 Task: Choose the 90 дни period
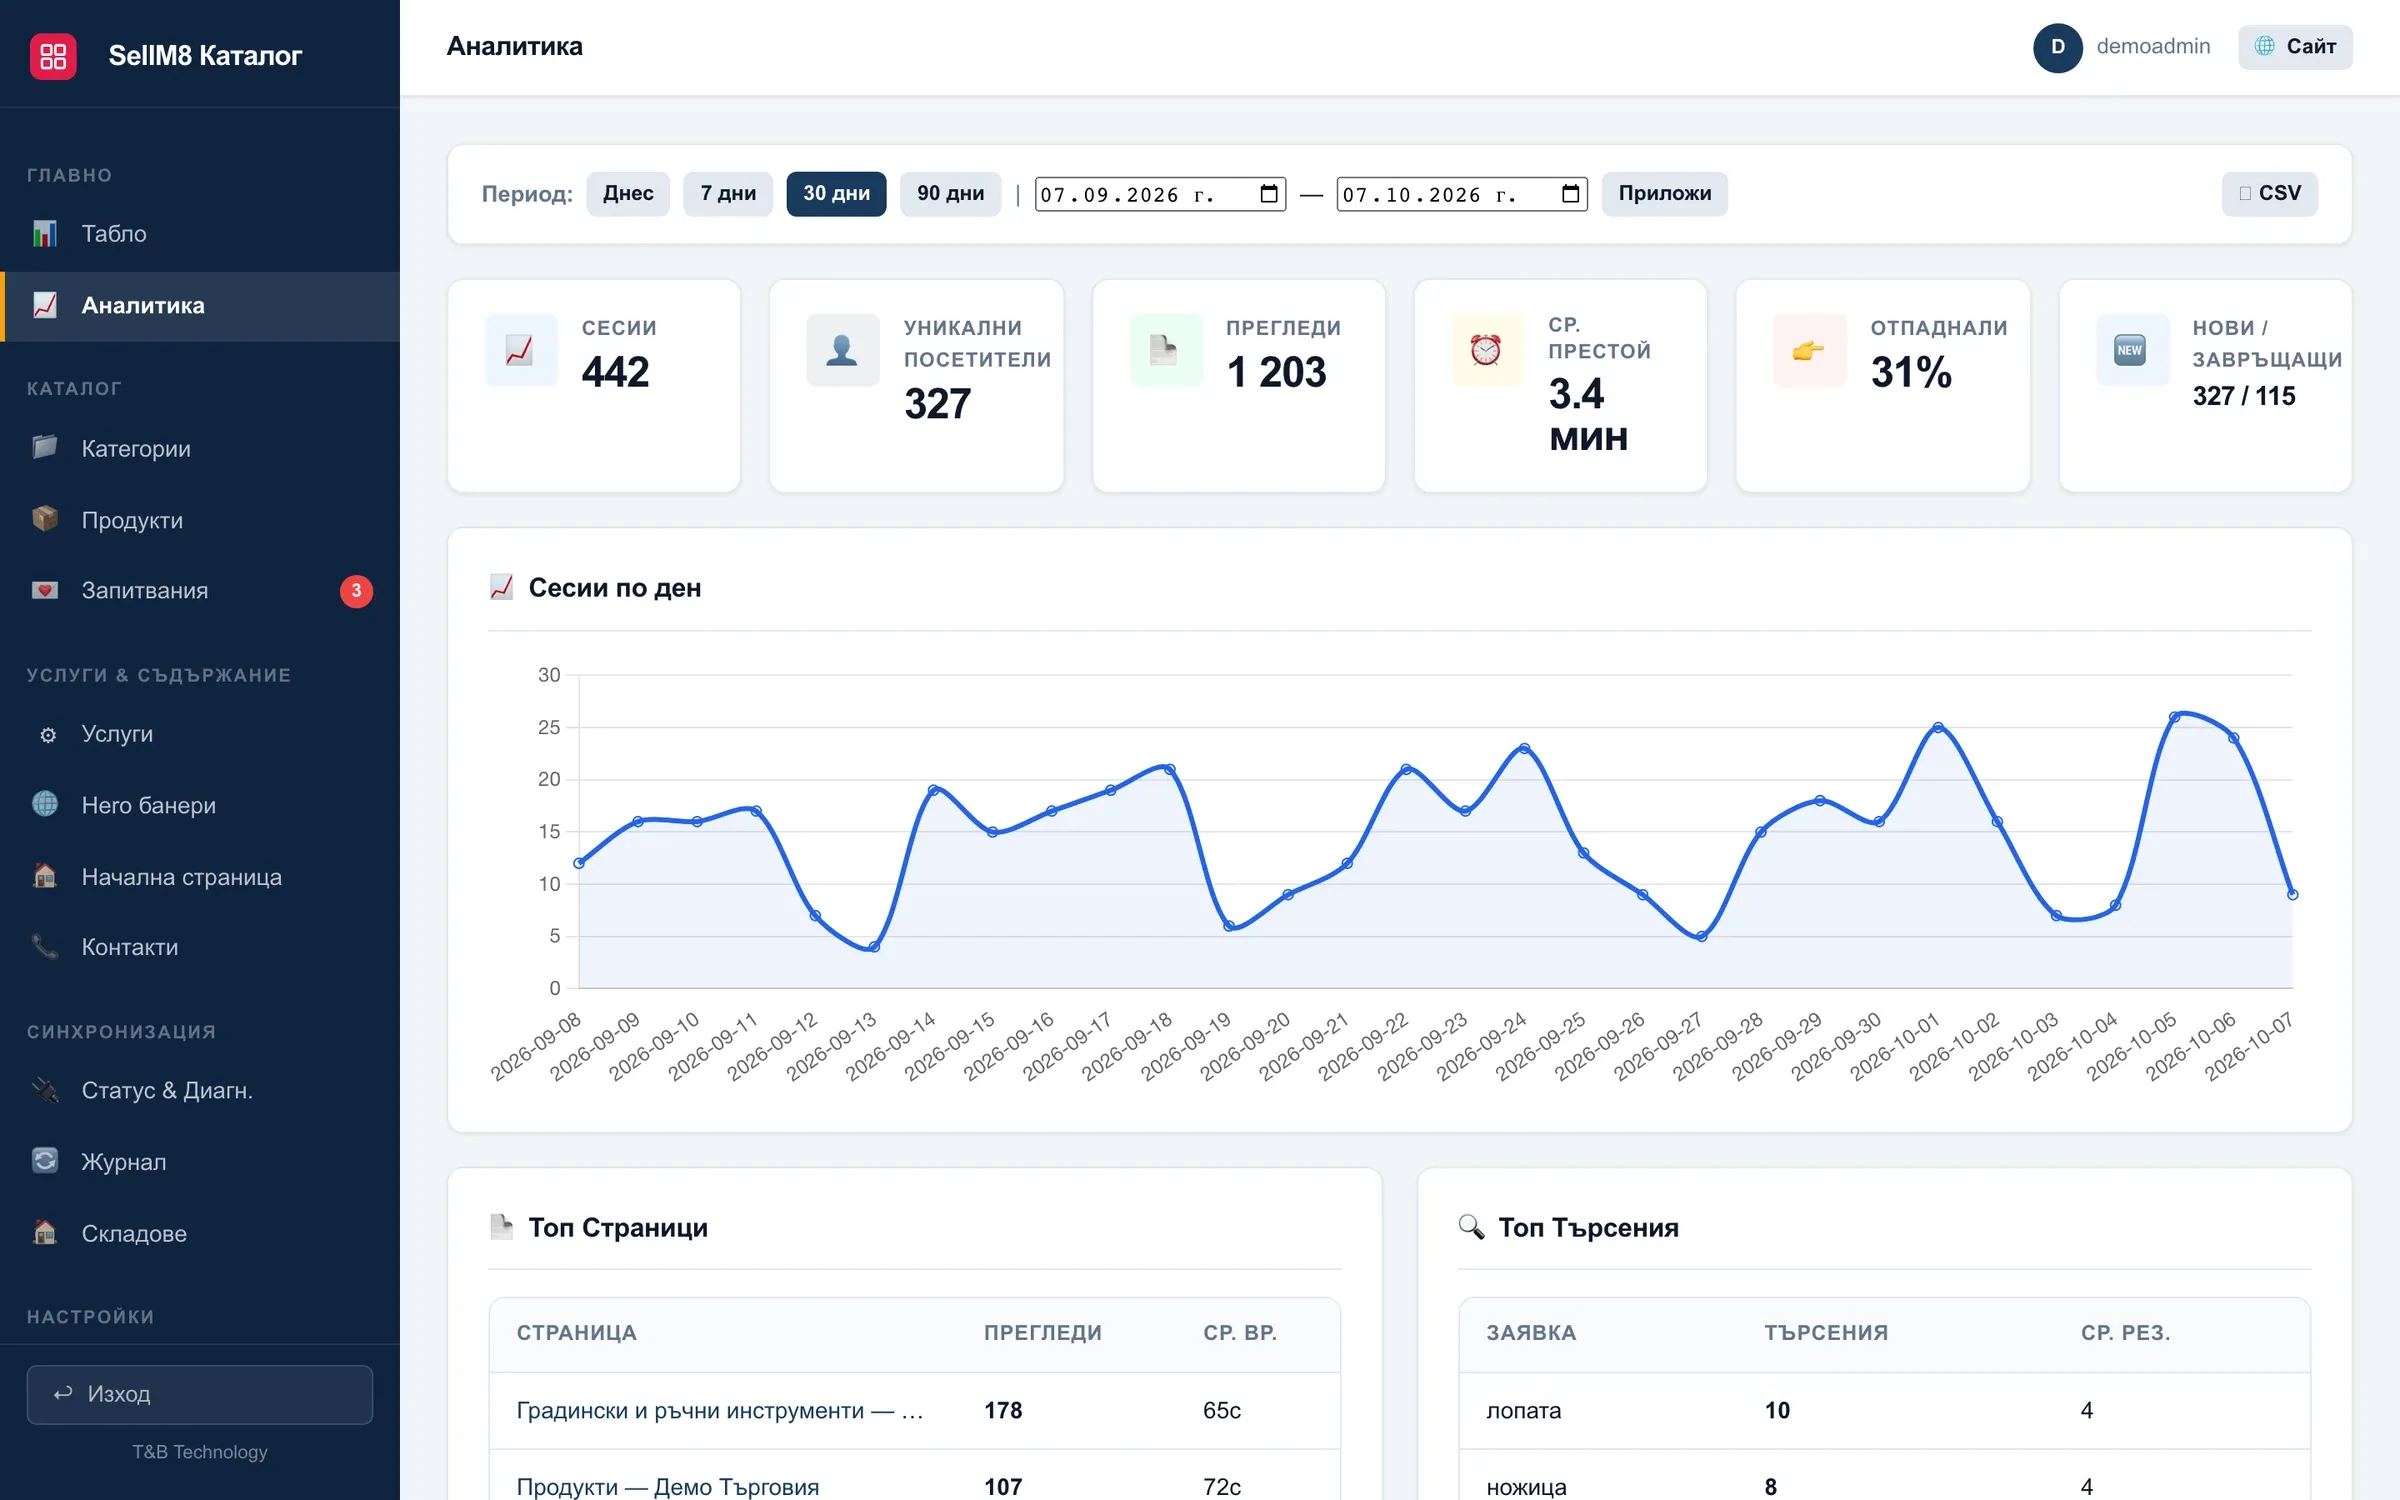tap(950, 194)
